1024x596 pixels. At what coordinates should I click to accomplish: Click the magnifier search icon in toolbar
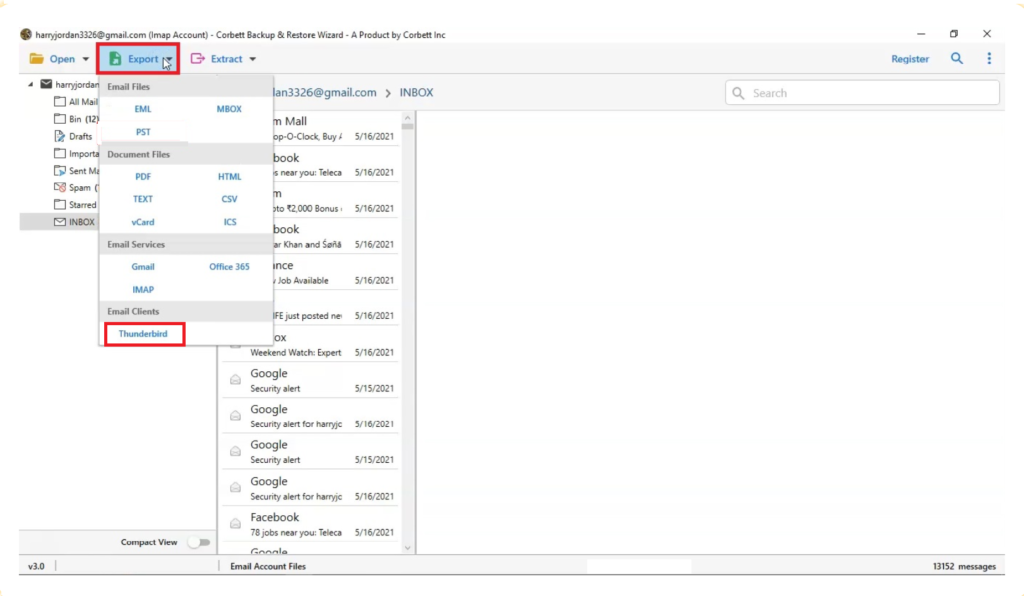point(957,59)
